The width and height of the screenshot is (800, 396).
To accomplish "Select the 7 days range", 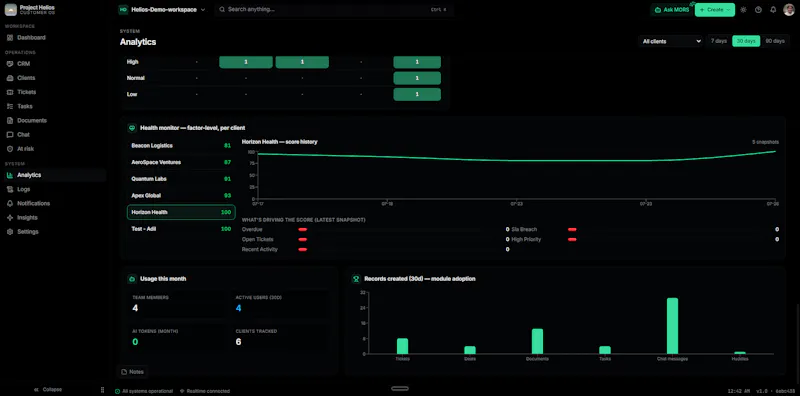I will (718, 41).
